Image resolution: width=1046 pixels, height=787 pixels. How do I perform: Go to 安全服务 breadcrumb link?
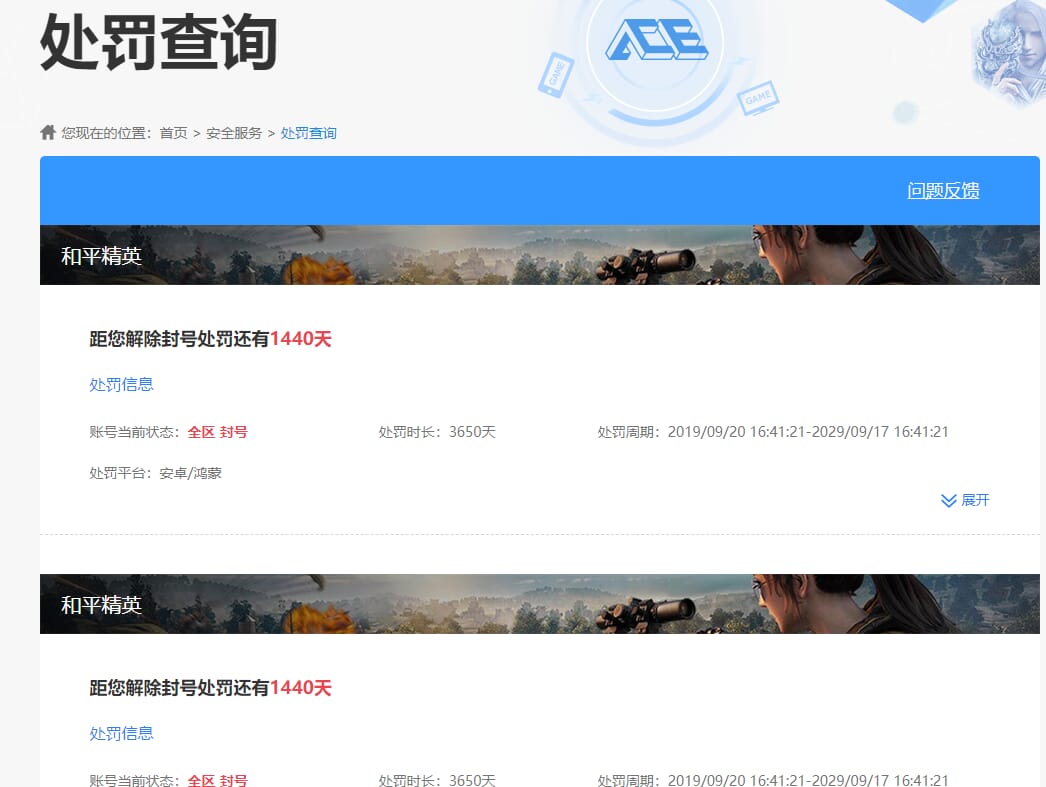point(234,133)
